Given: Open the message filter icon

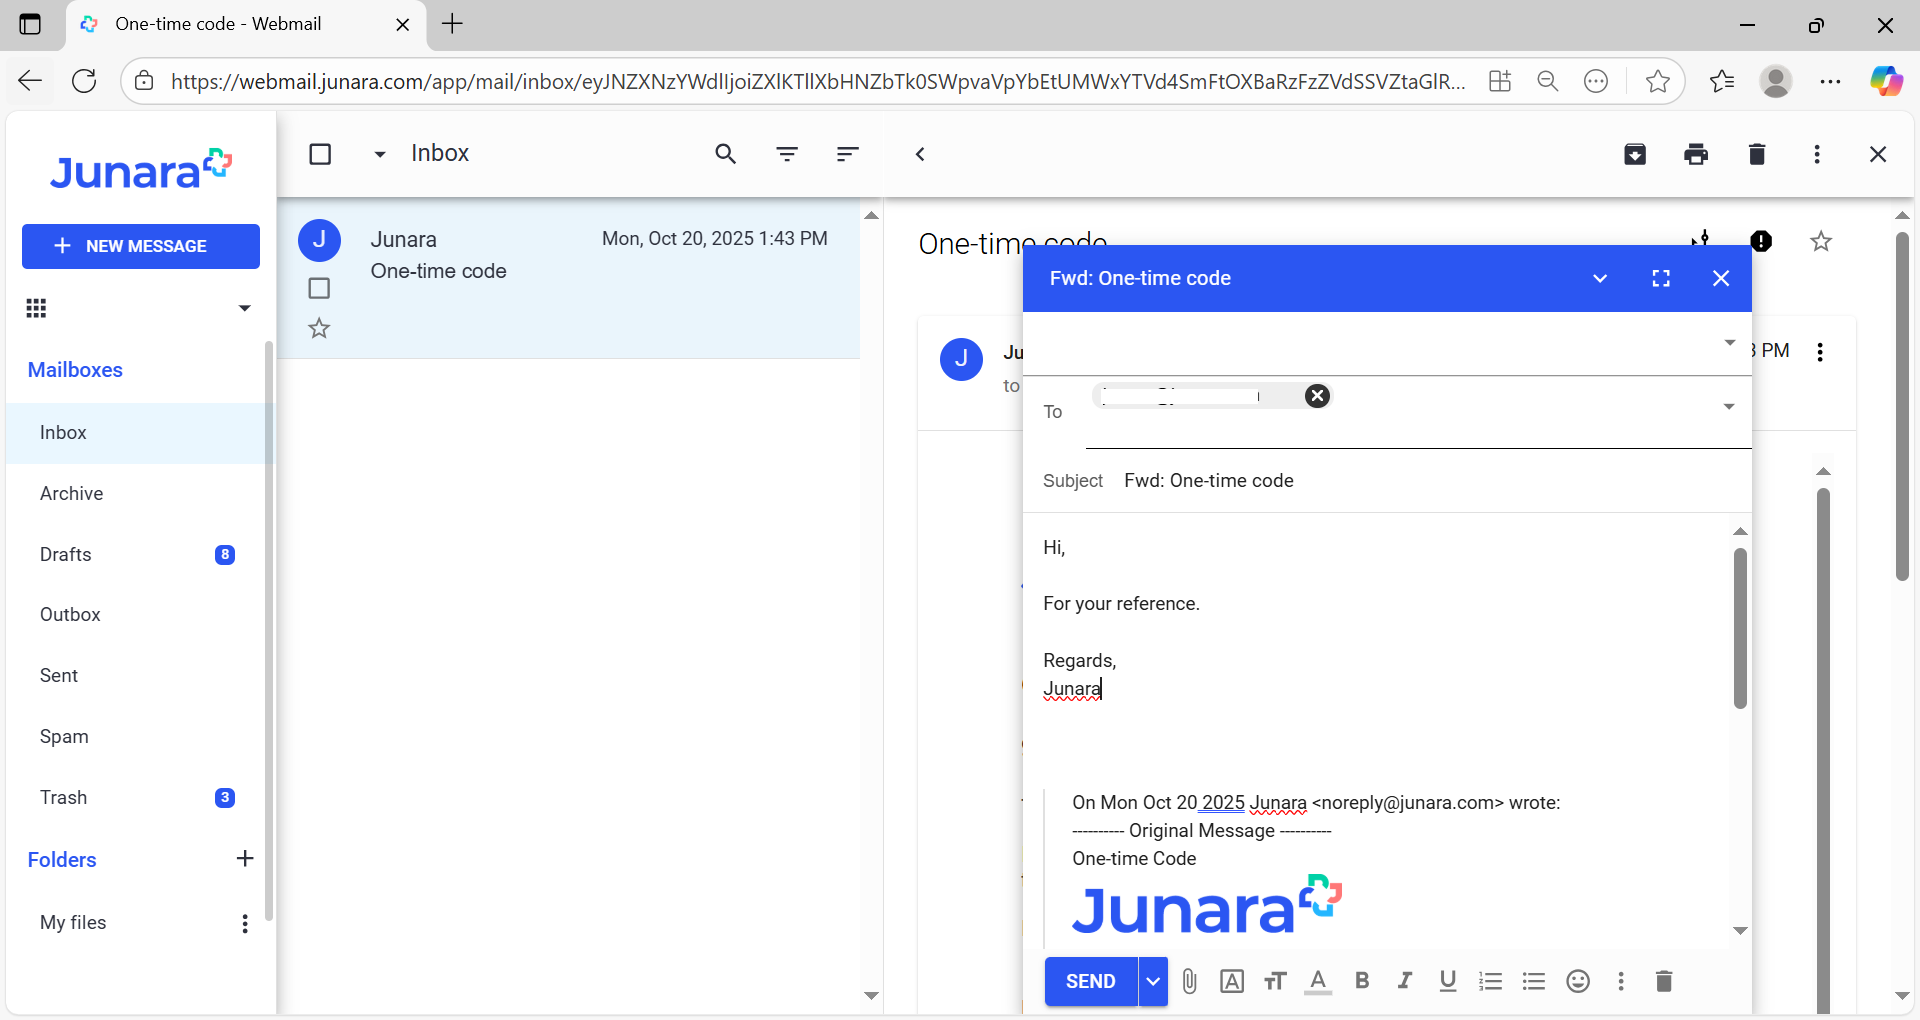Looking at the screenshot, I should (788, 154).
